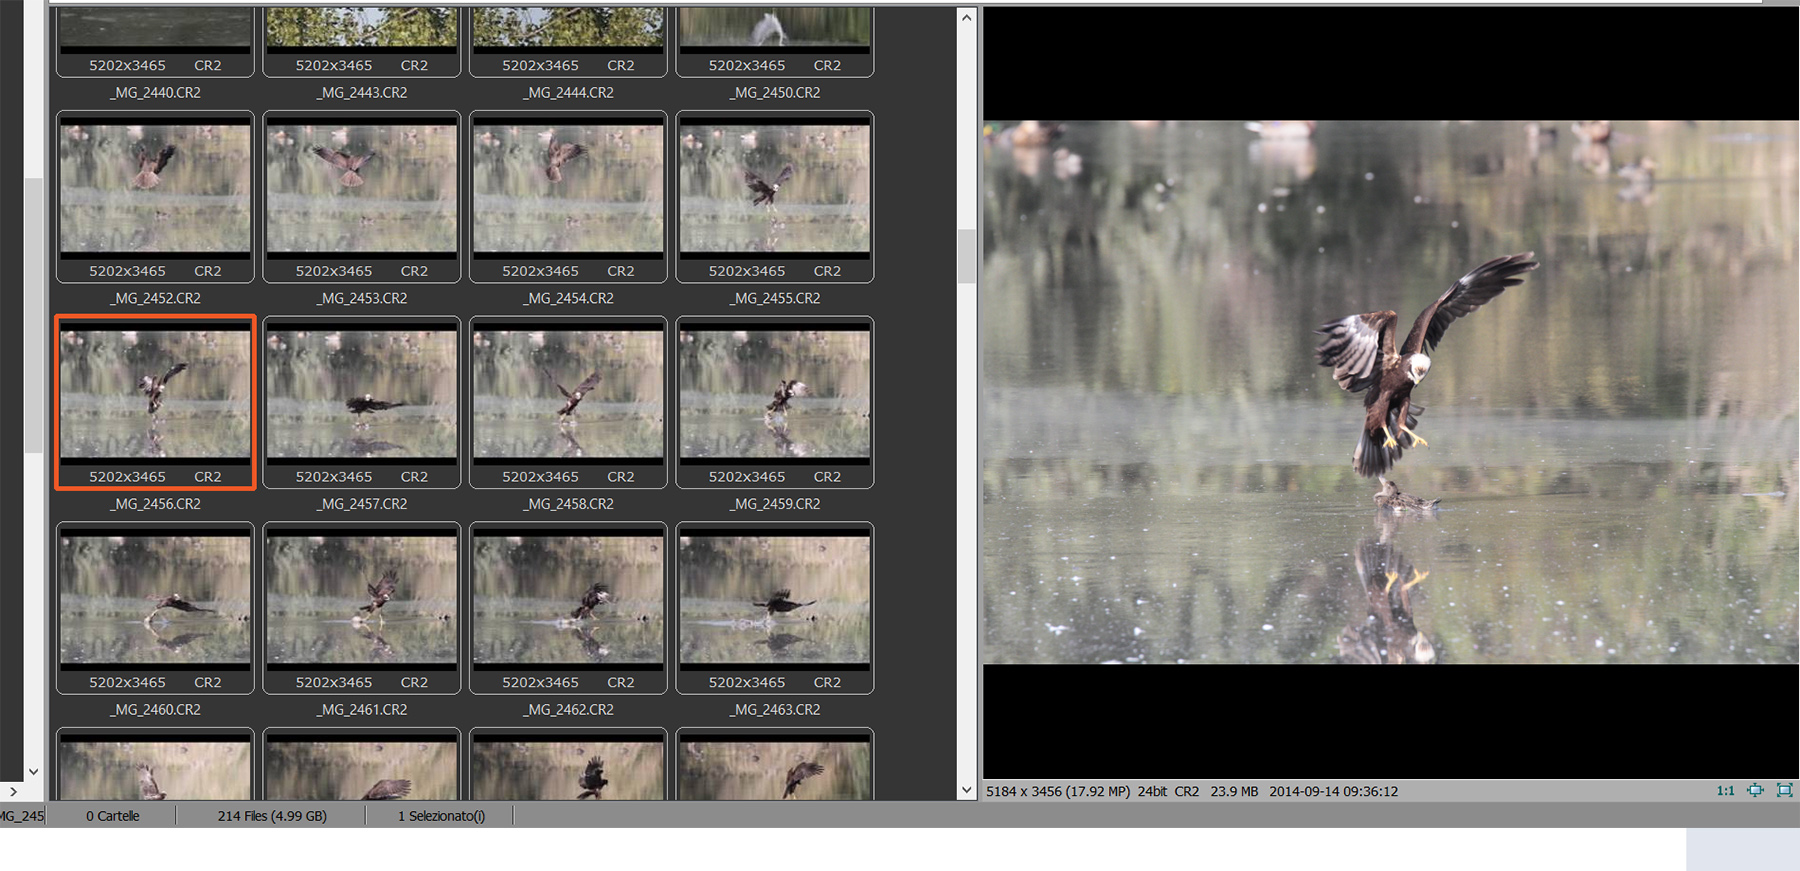Click the large eagle preview image
1800x871 pixels.
tap(1391, 392)
